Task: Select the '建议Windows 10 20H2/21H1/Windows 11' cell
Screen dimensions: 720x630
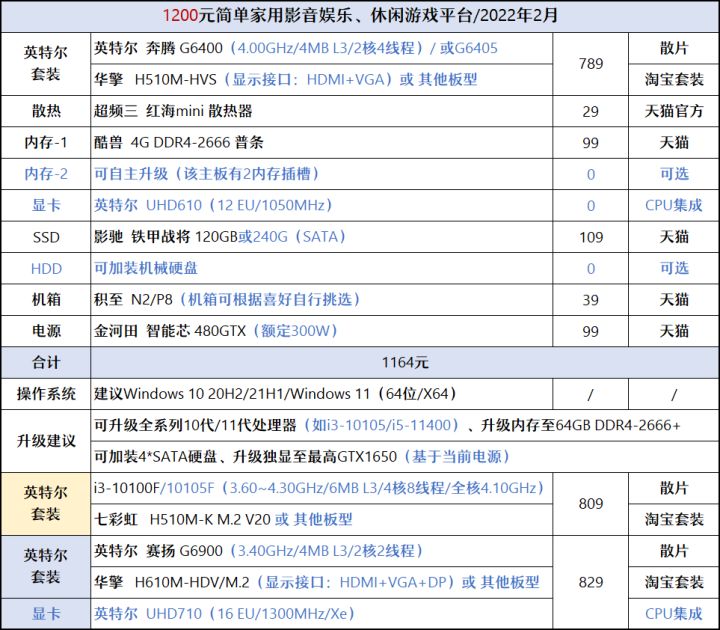Action: point(321,394)
